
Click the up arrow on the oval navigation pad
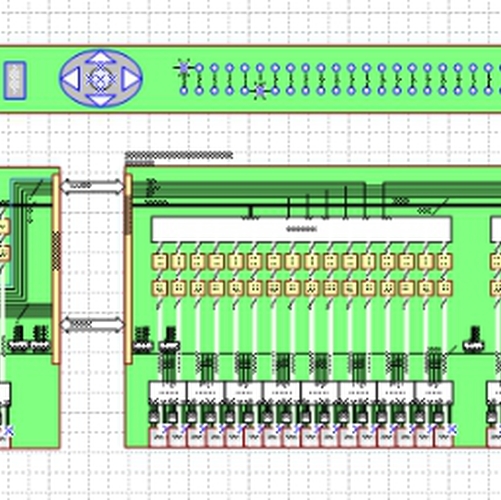pos(101,58)
